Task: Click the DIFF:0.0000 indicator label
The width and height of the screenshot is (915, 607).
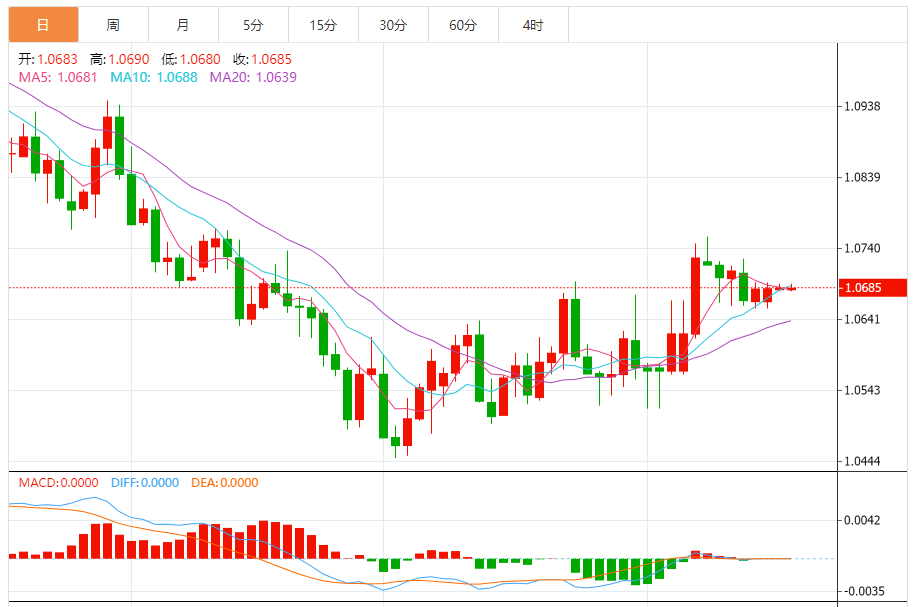Action: pyautogui.click(x=145, y=483)
